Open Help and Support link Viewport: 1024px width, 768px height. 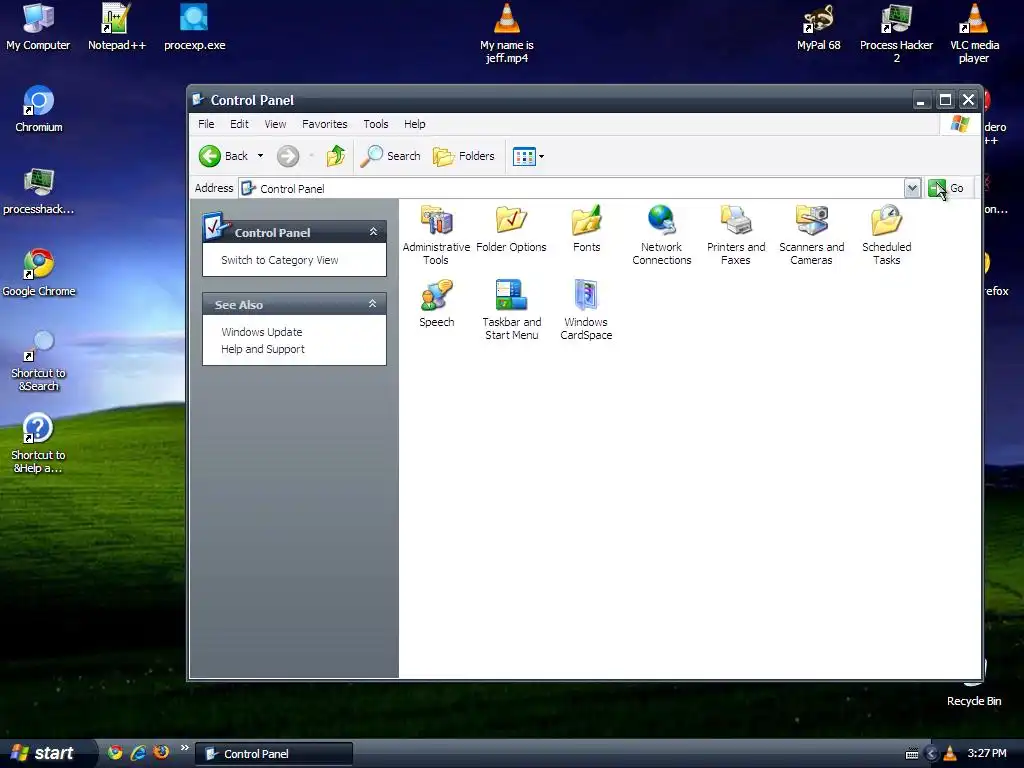[x=263, y=349]
